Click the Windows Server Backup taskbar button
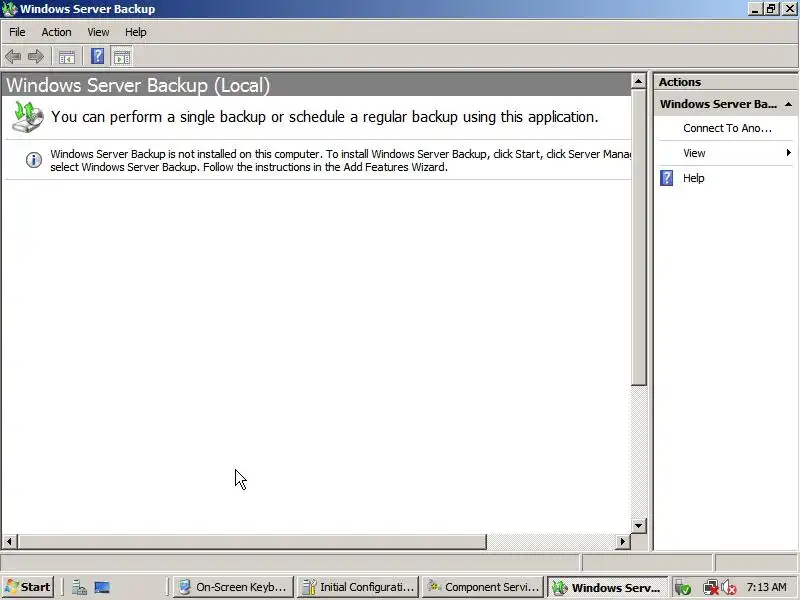 coord(608,587)
